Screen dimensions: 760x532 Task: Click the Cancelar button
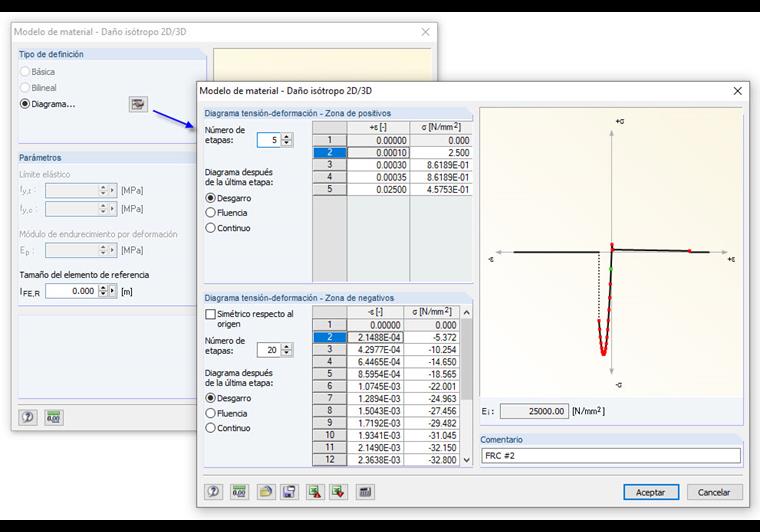714,492
